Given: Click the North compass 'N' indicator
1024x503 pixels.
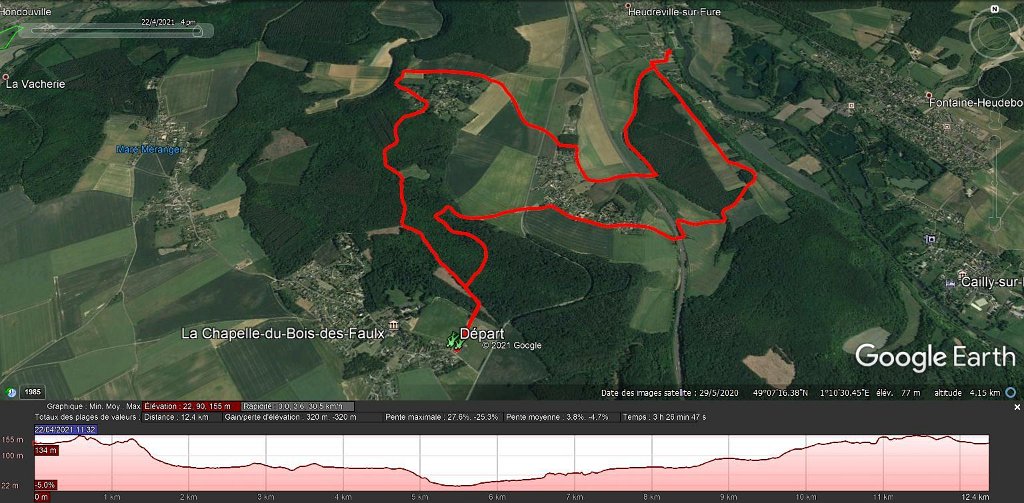Looking at the screenshot, I should (x=994, y=9).
